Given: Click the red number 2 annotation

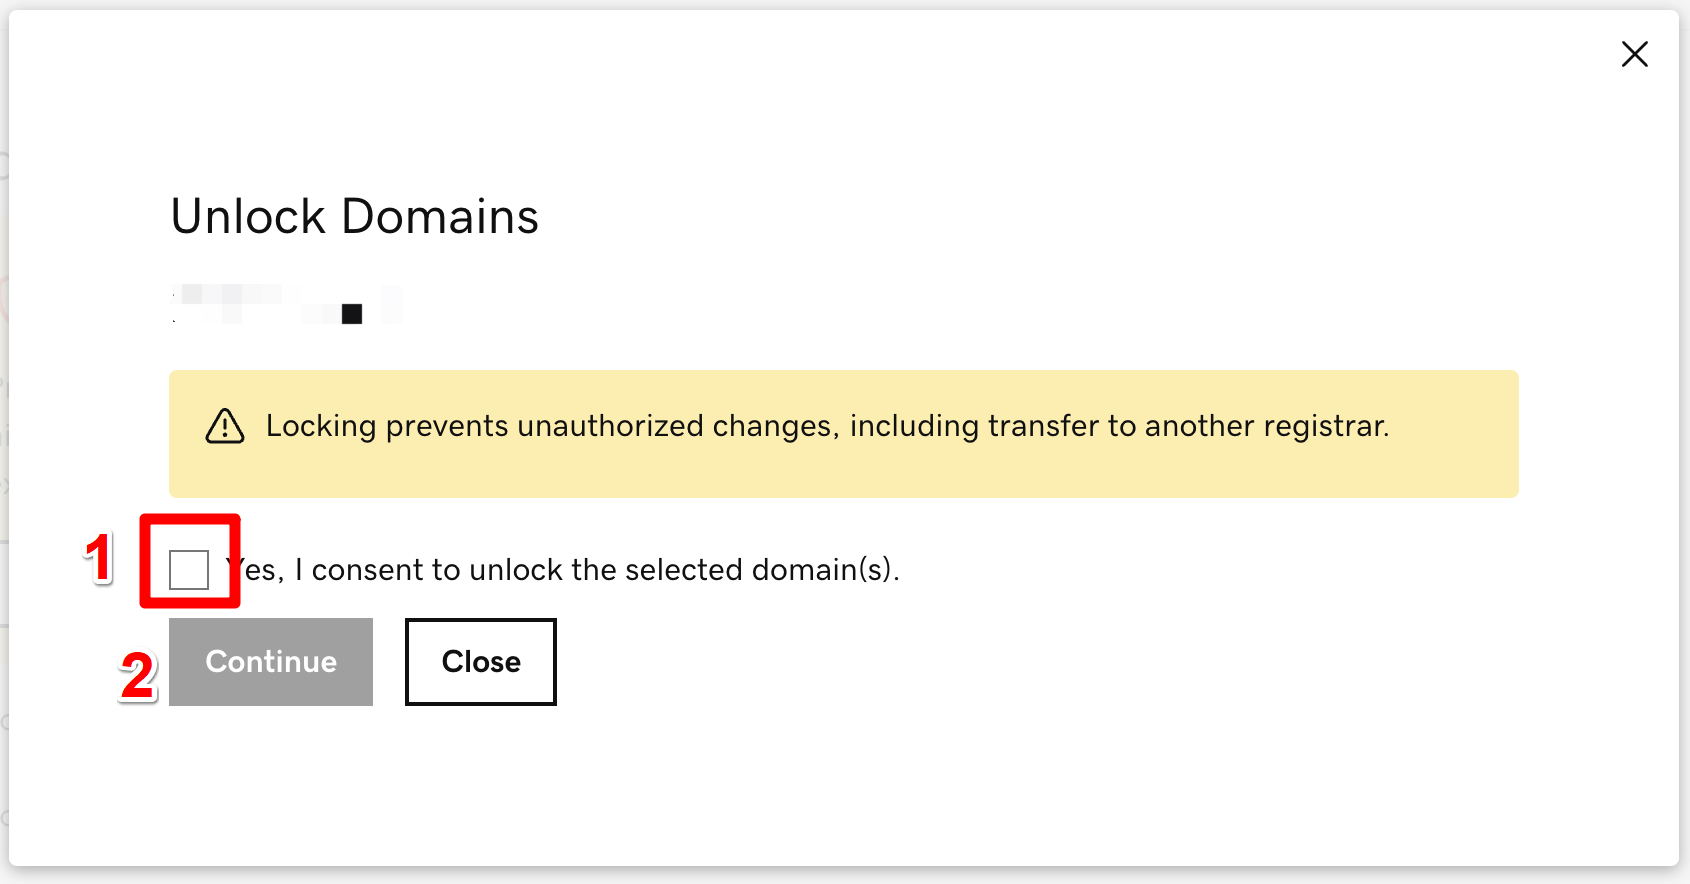Looking at the screenshot, I should click(138, 676).
